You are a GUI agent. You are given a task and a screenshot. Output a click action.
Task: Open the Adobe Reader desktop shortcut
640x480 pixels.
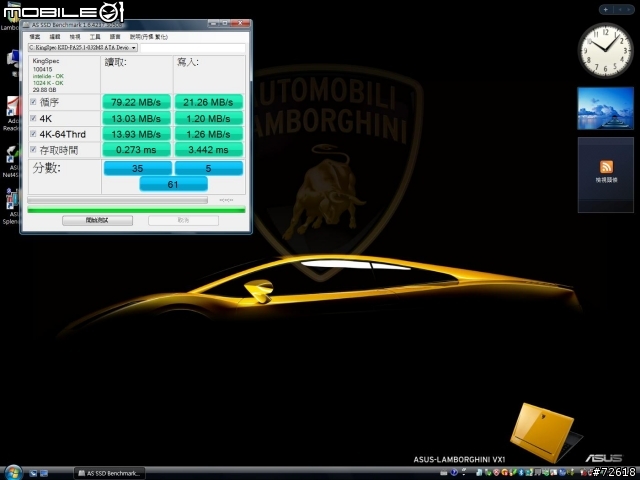[12, 114]
